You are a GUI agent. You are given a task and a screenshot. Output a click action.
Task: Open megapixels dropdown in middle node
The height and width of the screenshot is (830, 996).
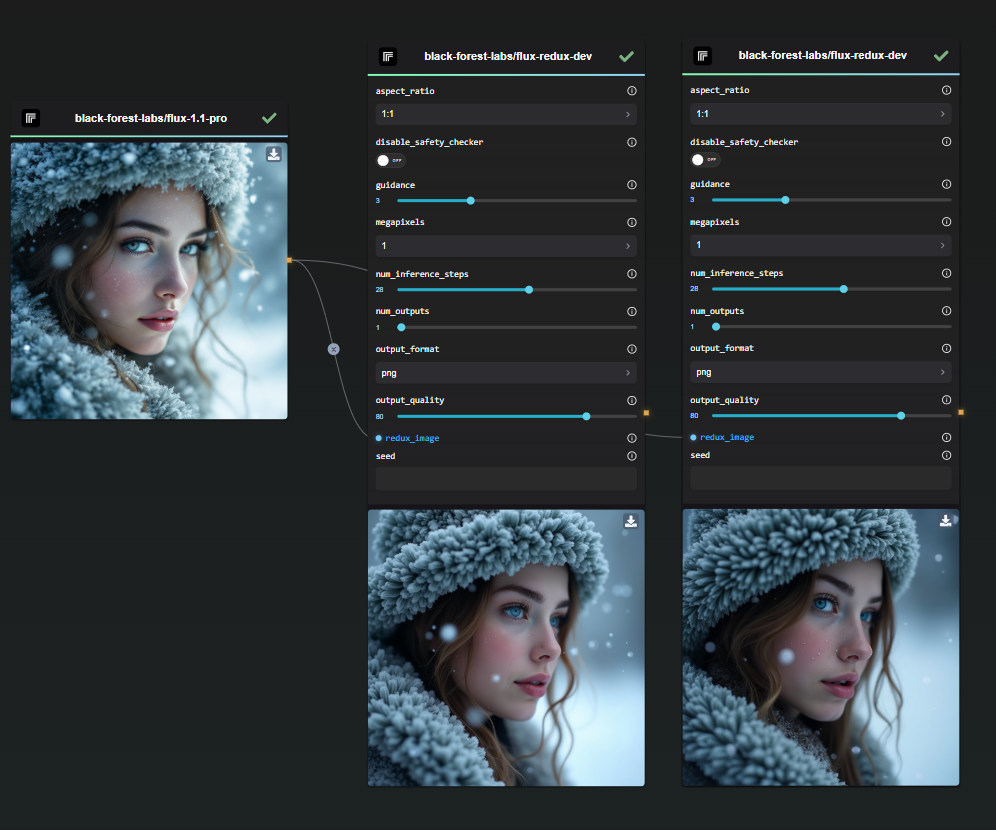pos(506,246)
